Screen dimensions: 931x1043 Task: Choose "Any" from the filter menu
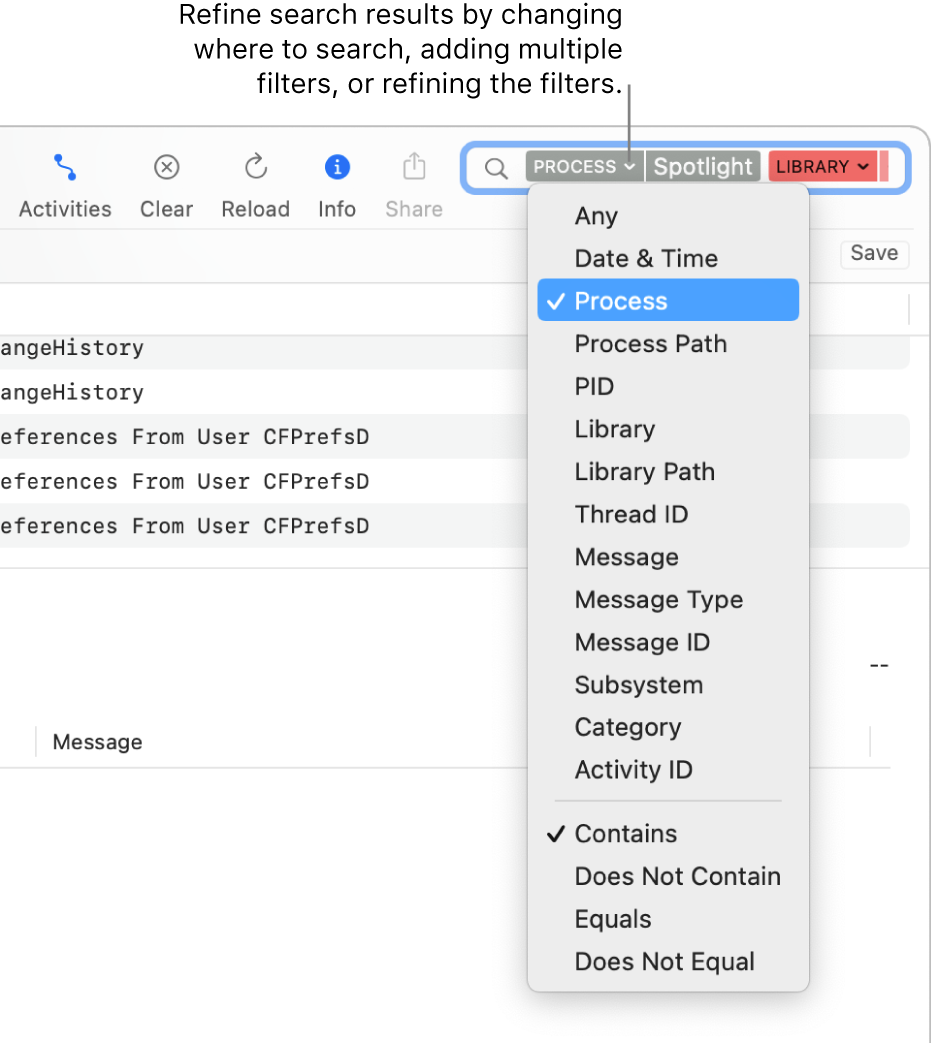click(x=596, y=216)
